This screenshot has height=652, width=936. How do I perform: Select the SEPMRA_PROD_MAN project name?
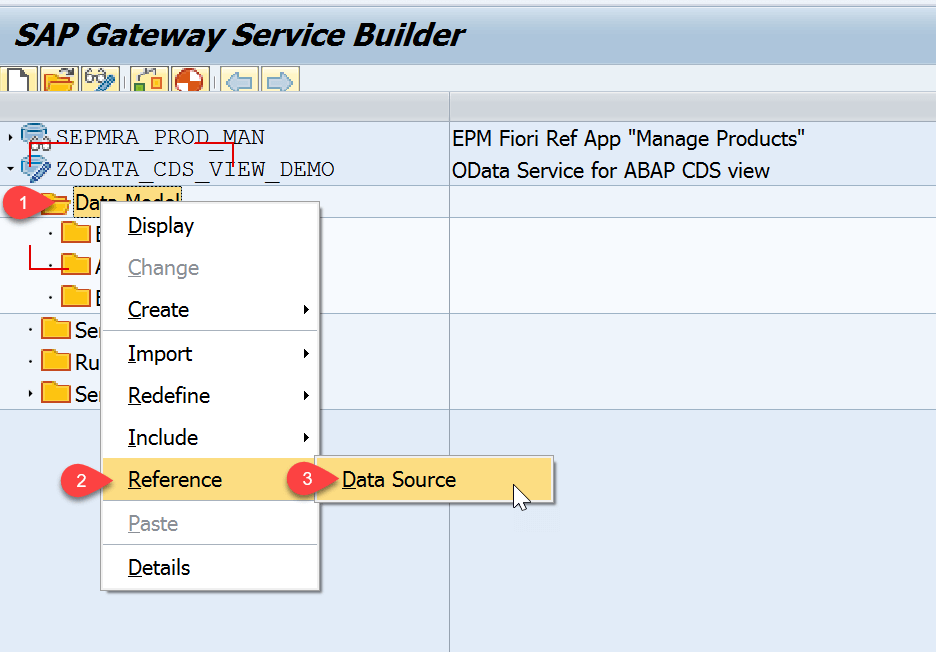pyautogui.click(x=160, y=137)
